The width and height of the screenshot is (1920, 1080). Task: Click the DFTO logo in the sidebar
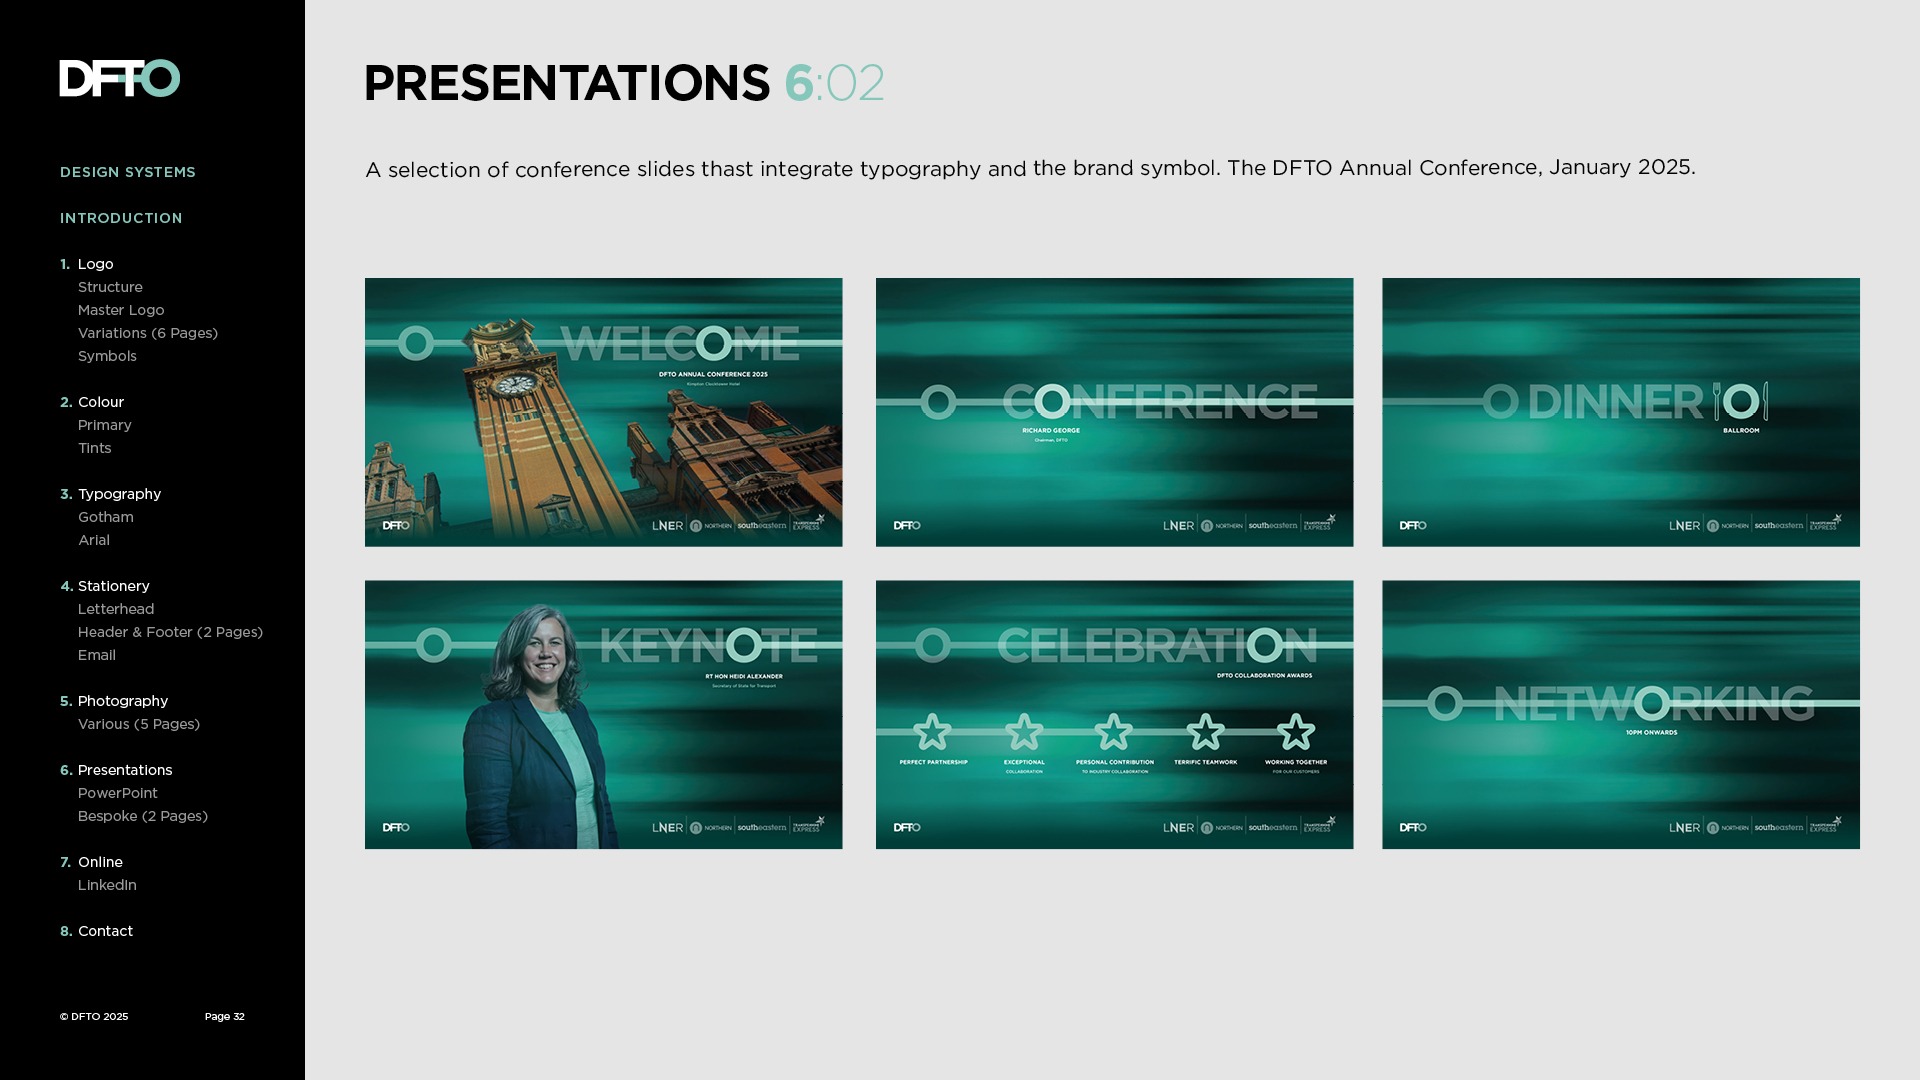119,78
